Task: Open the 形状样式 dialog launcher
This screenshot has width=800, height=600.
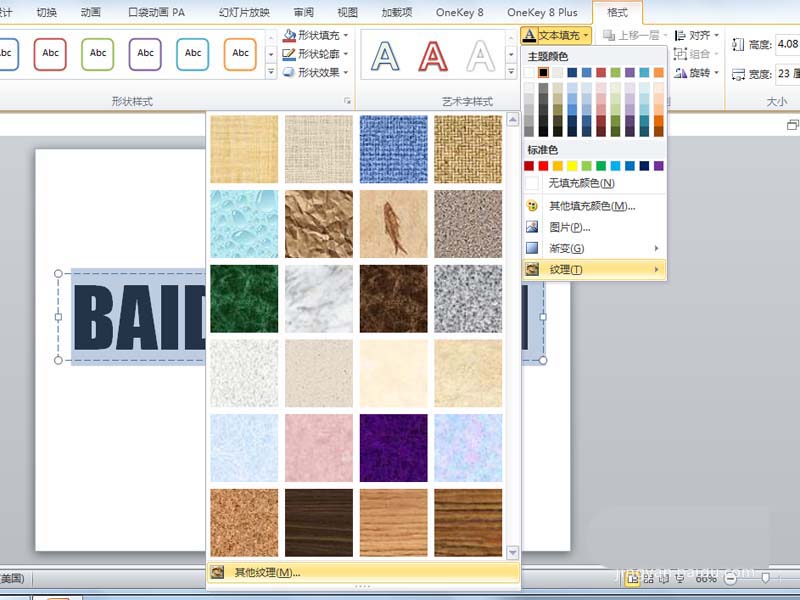Action: 347,101
